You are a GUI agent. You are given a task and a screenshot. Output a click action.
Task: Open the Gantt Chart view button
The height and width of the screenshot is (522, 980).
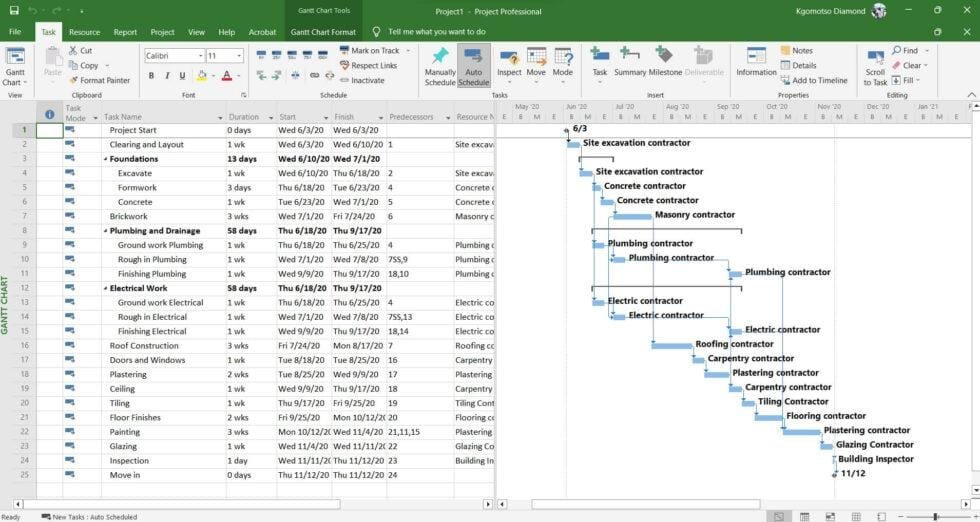[x=15, y=66]
